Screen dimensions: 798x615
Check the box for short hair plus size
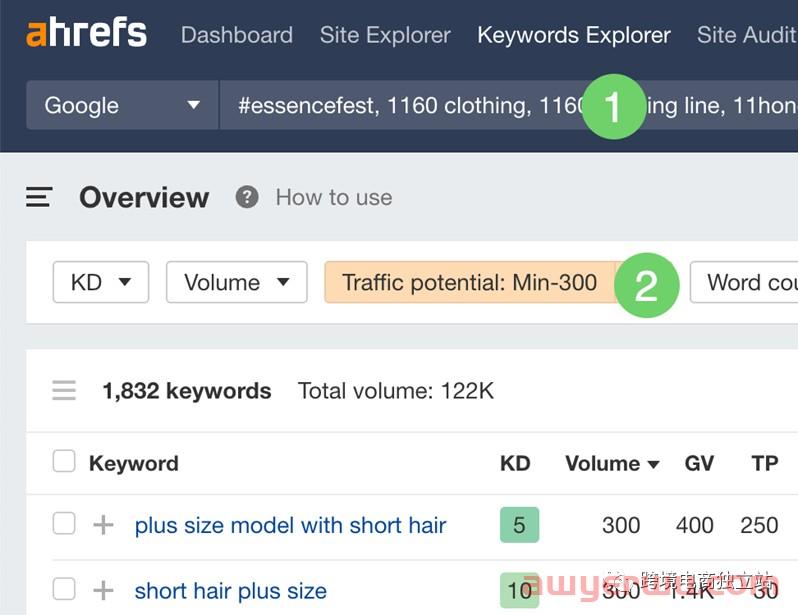(x=64, y=589)
